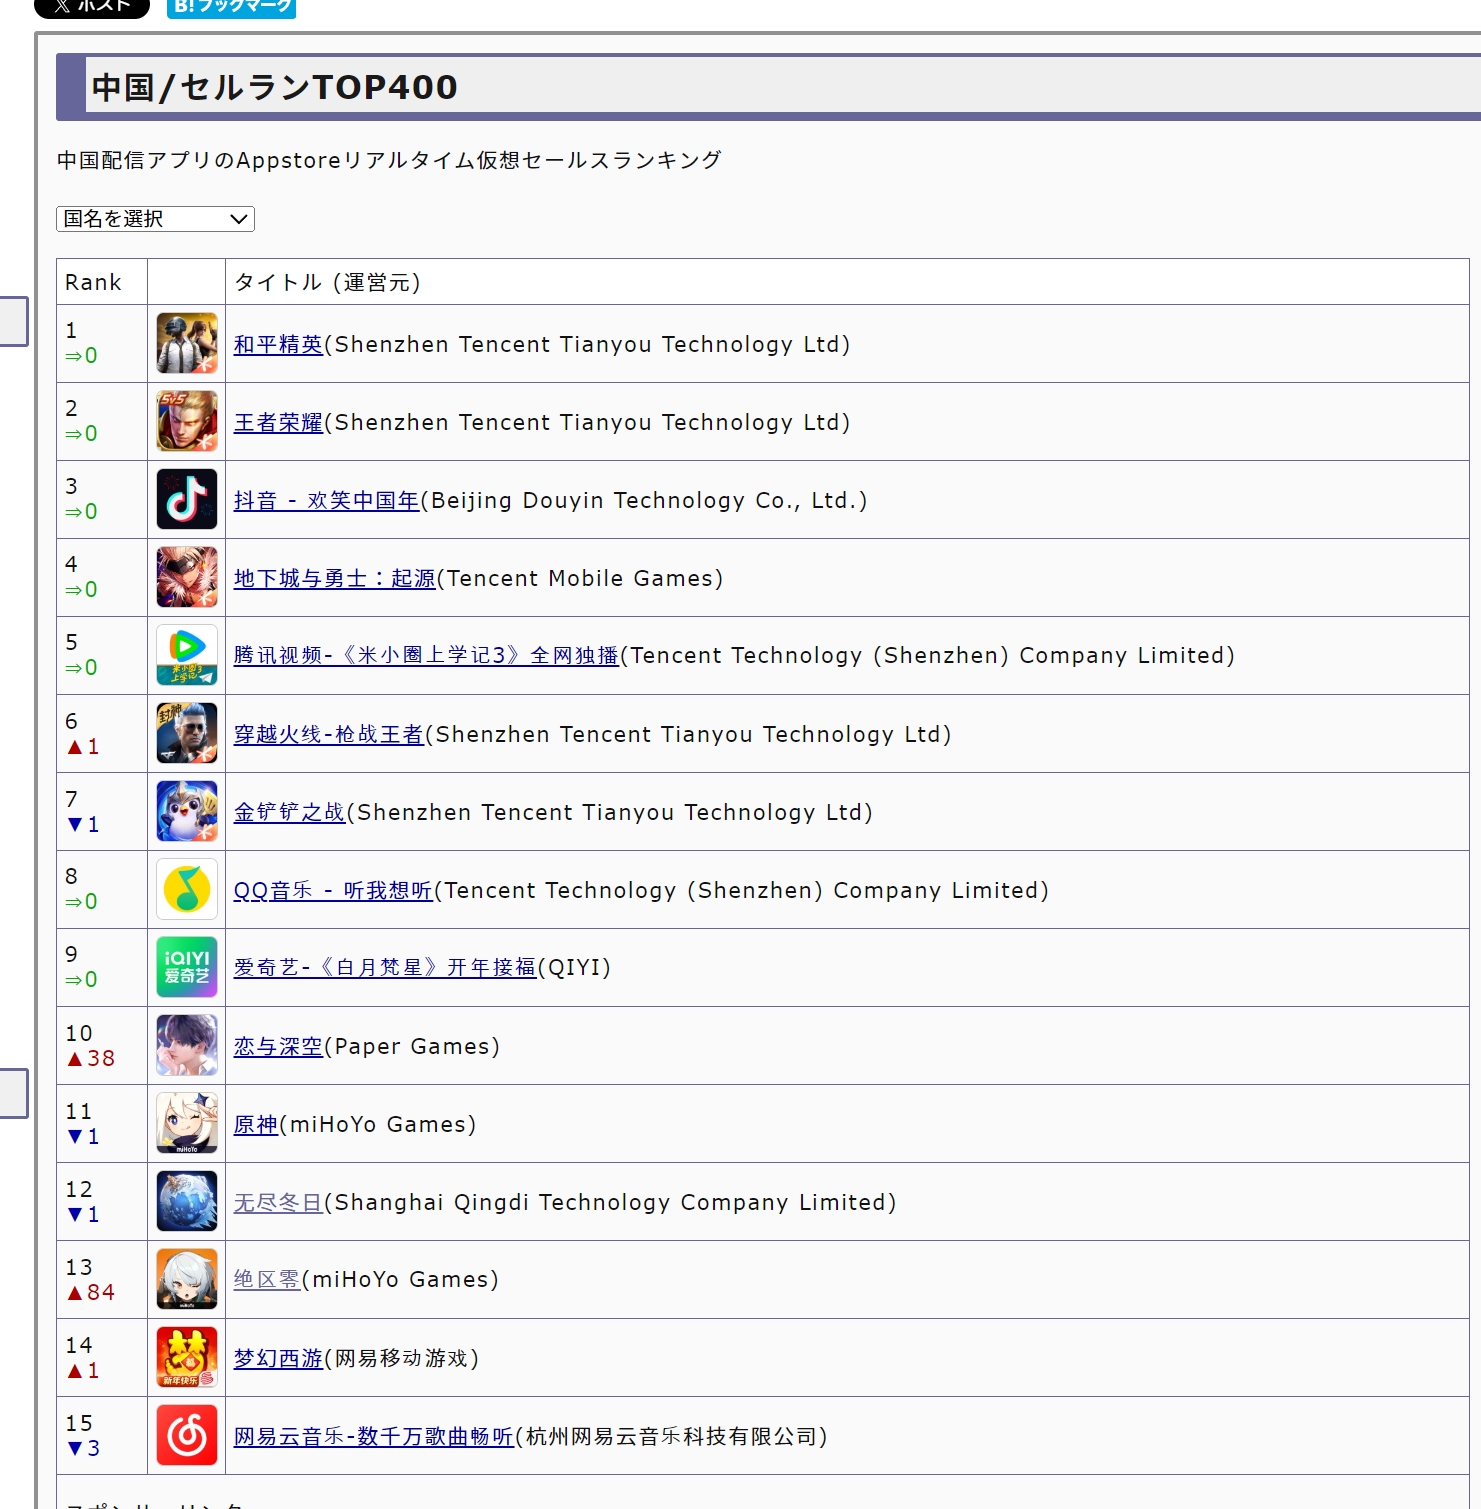Click the QQ Music app icon

tap(187, 889)
